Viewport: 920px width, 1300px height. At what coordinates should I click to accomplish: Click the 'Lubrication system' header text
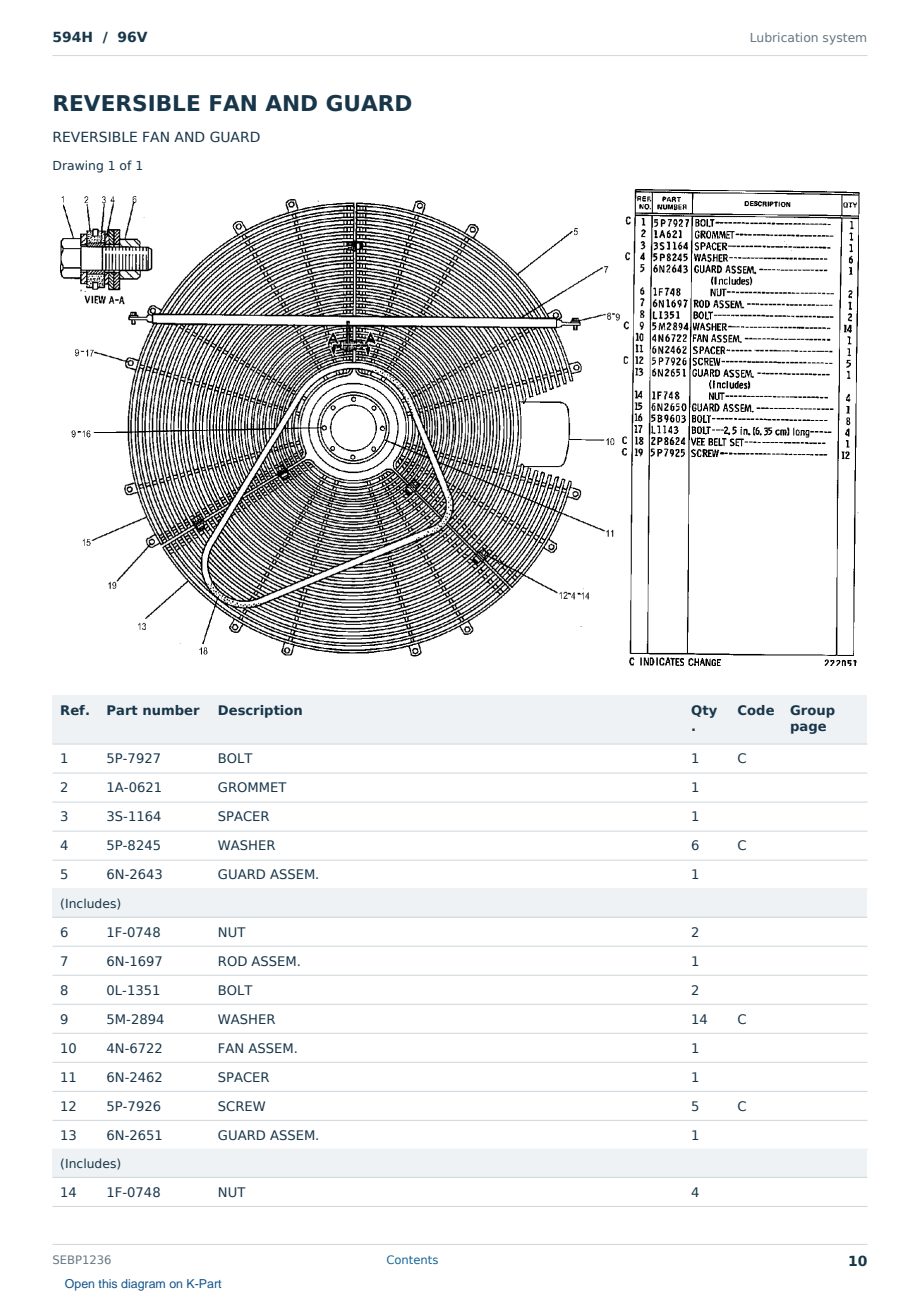pyautogui.click(x=808, y=37)
